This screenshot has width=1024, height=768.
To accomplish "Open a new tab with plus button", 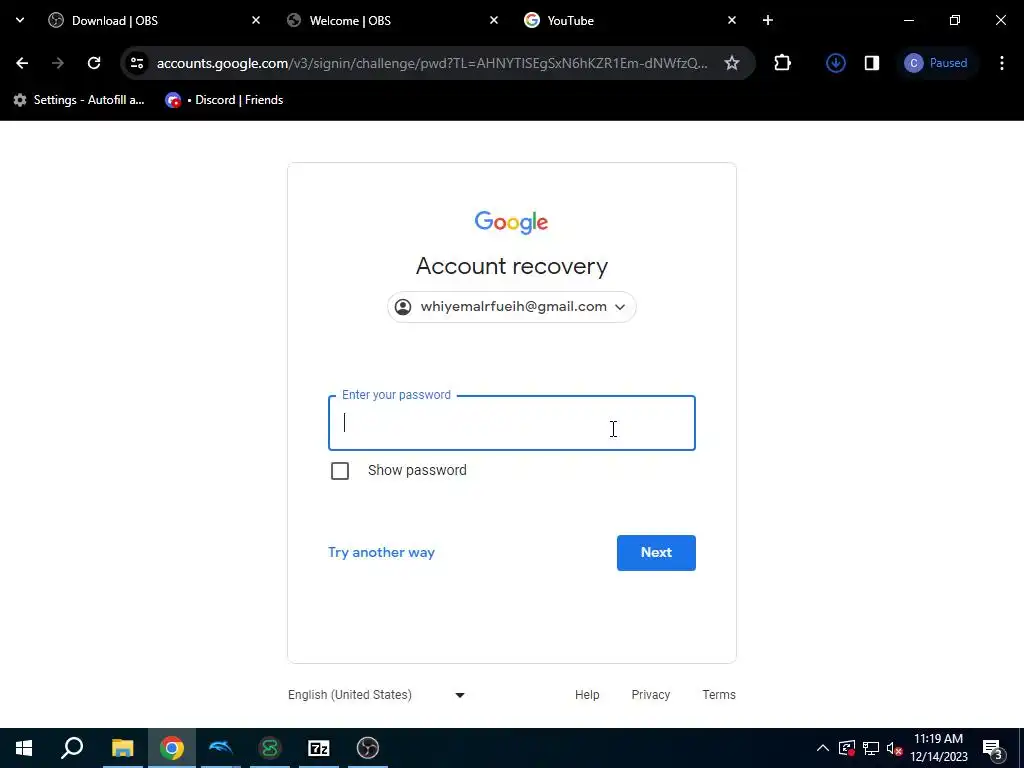I will [x=768, y=20].
